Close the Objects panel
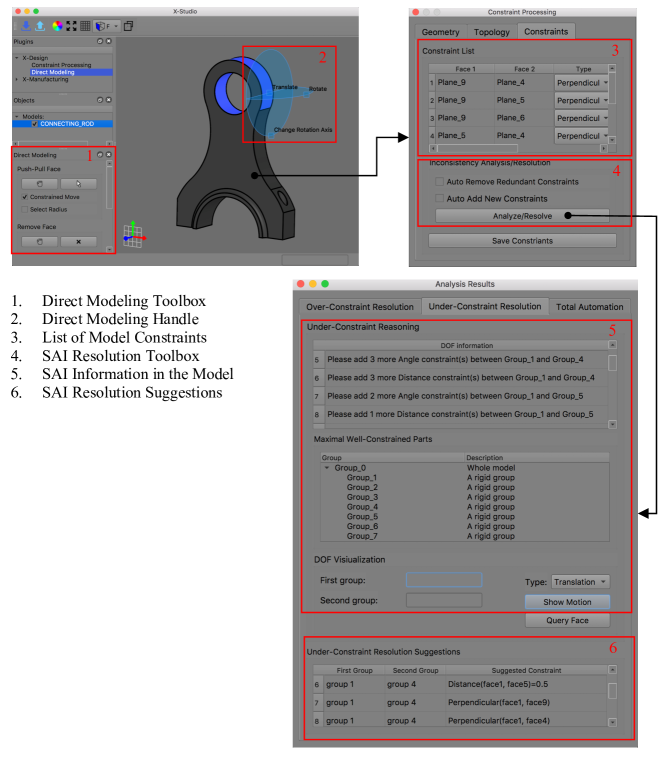The width and height of the screenshot is (665, 759). coord(108,100)
